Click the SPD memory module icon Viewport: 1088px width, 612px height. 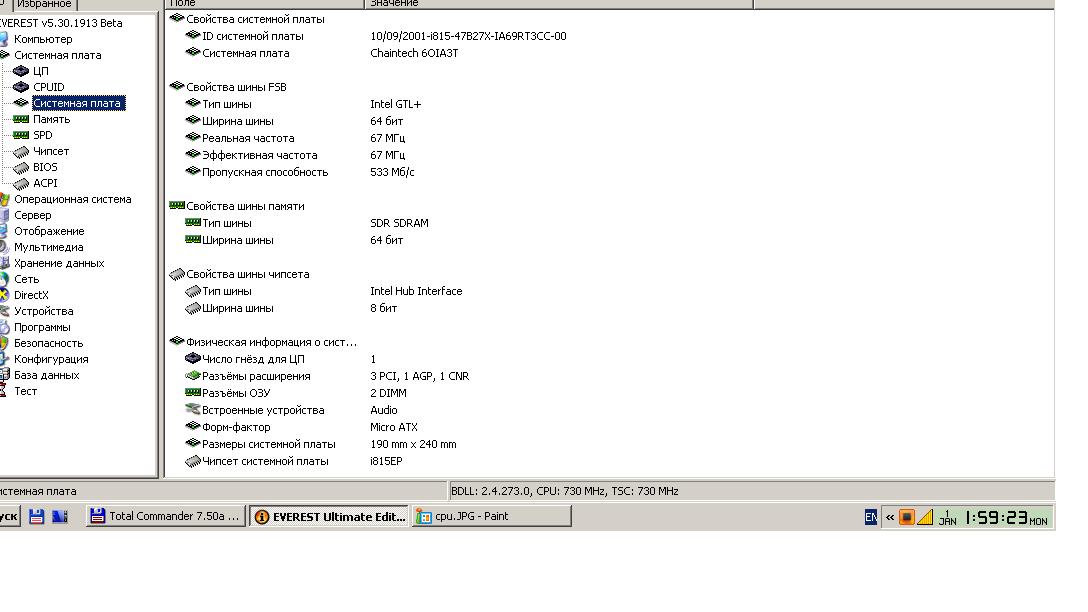point(21,135)
